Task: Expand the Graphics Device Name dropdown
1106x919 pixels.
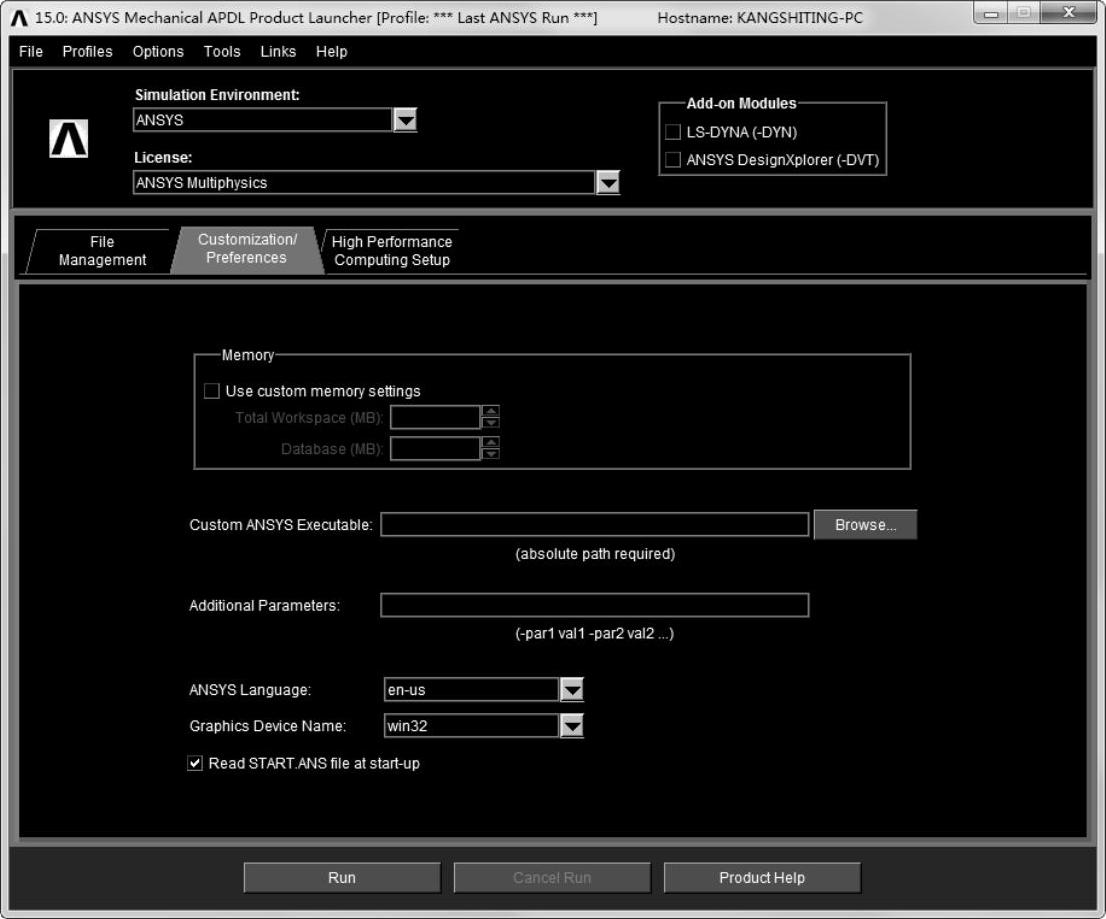Action: (x=571, y=726)
